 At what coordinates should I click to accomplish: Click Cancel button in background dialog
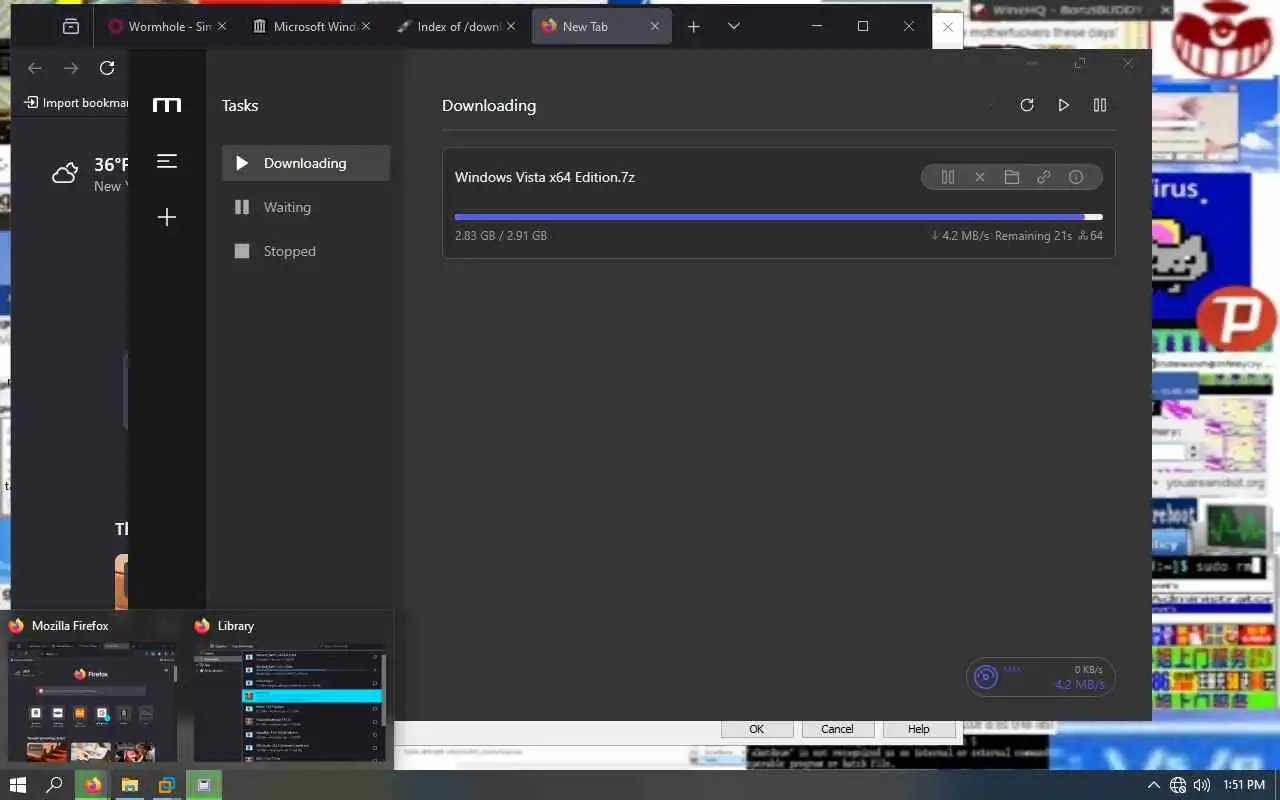(838, 729)
